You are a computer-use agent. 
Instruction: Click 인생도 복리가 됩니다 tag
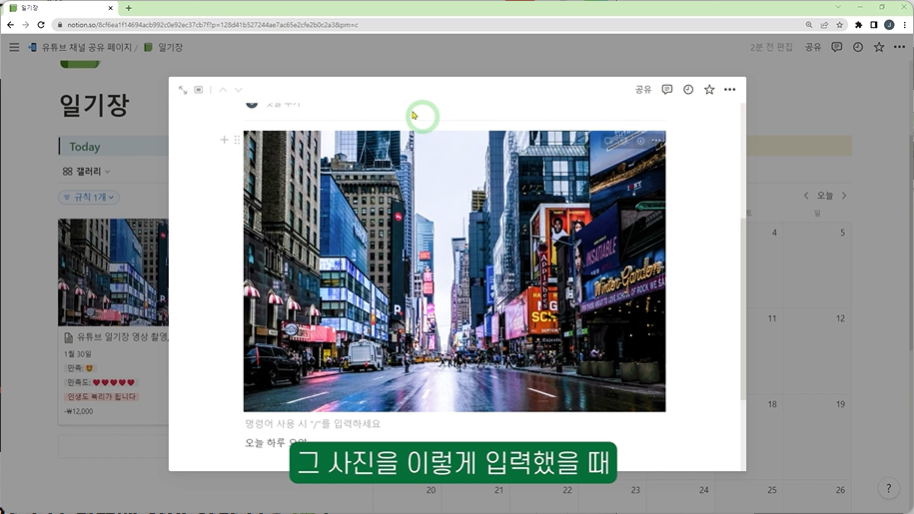101,396
